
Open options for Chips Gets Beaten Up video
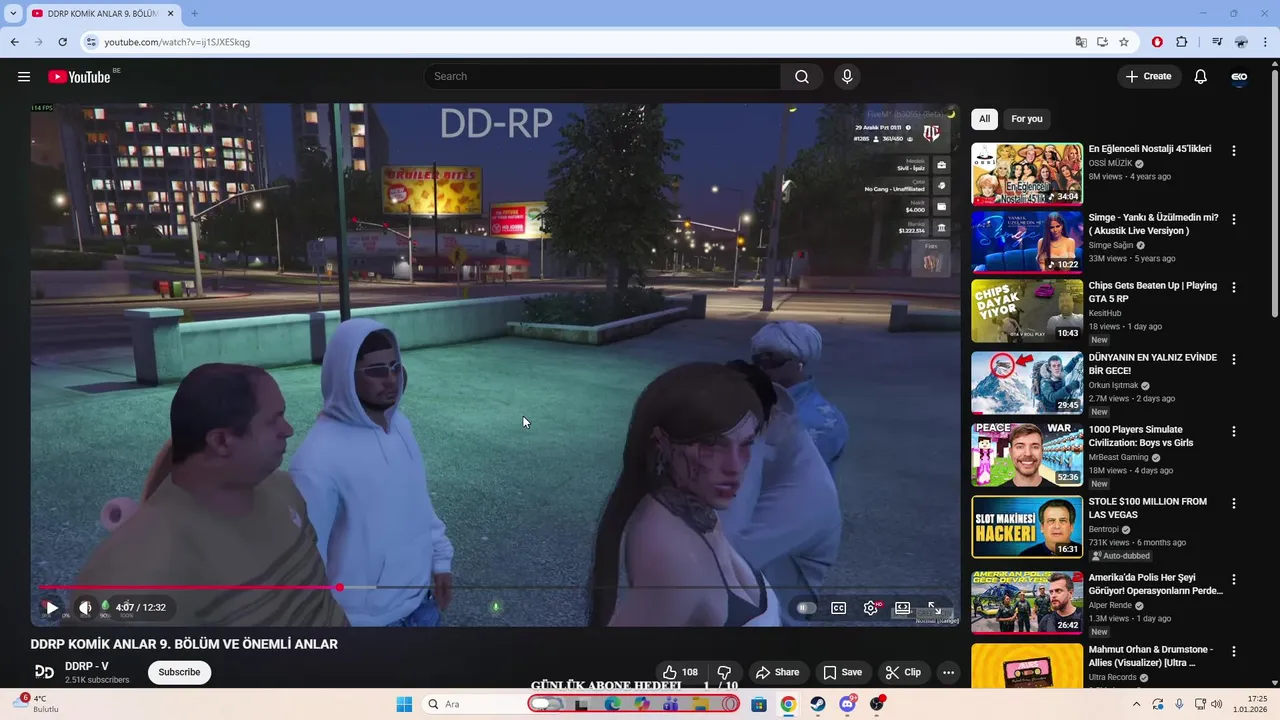click(1234, 287)
